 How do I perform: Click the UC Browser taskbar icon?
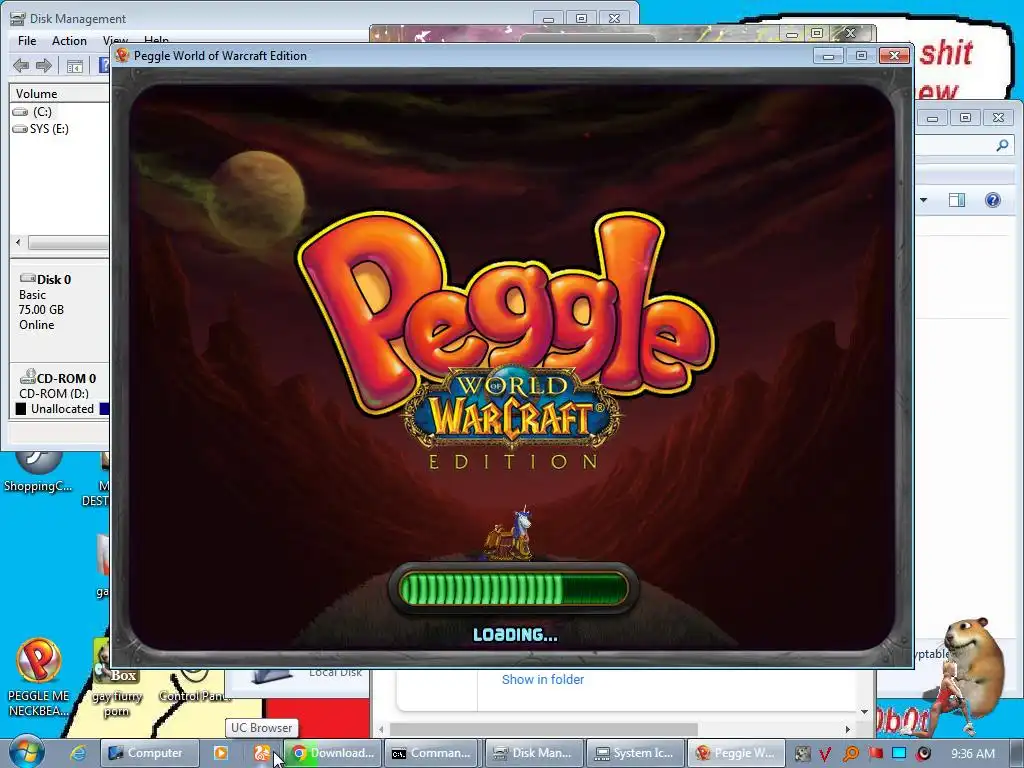262,753
